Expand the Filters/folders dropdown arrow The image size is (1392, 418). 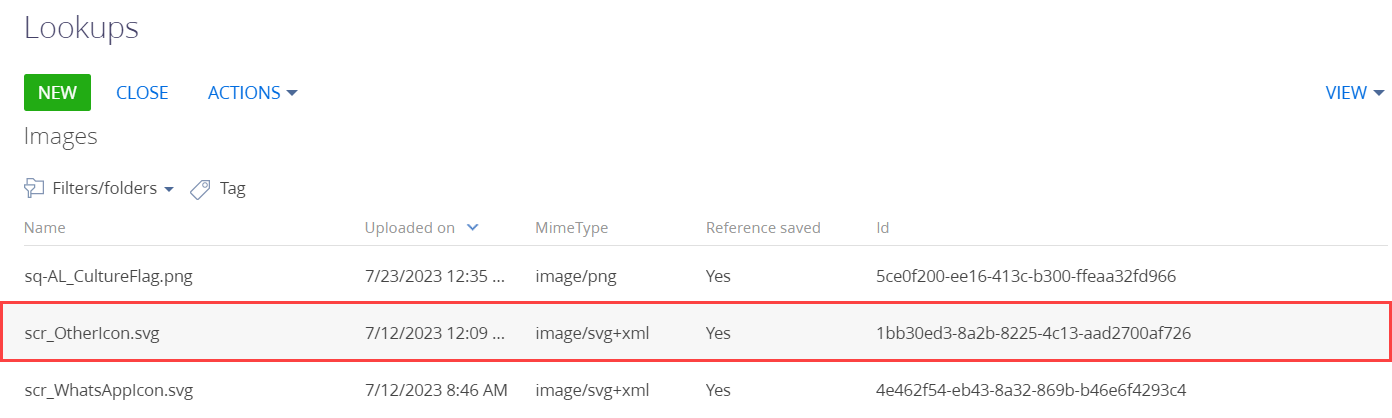pos(169,189)
